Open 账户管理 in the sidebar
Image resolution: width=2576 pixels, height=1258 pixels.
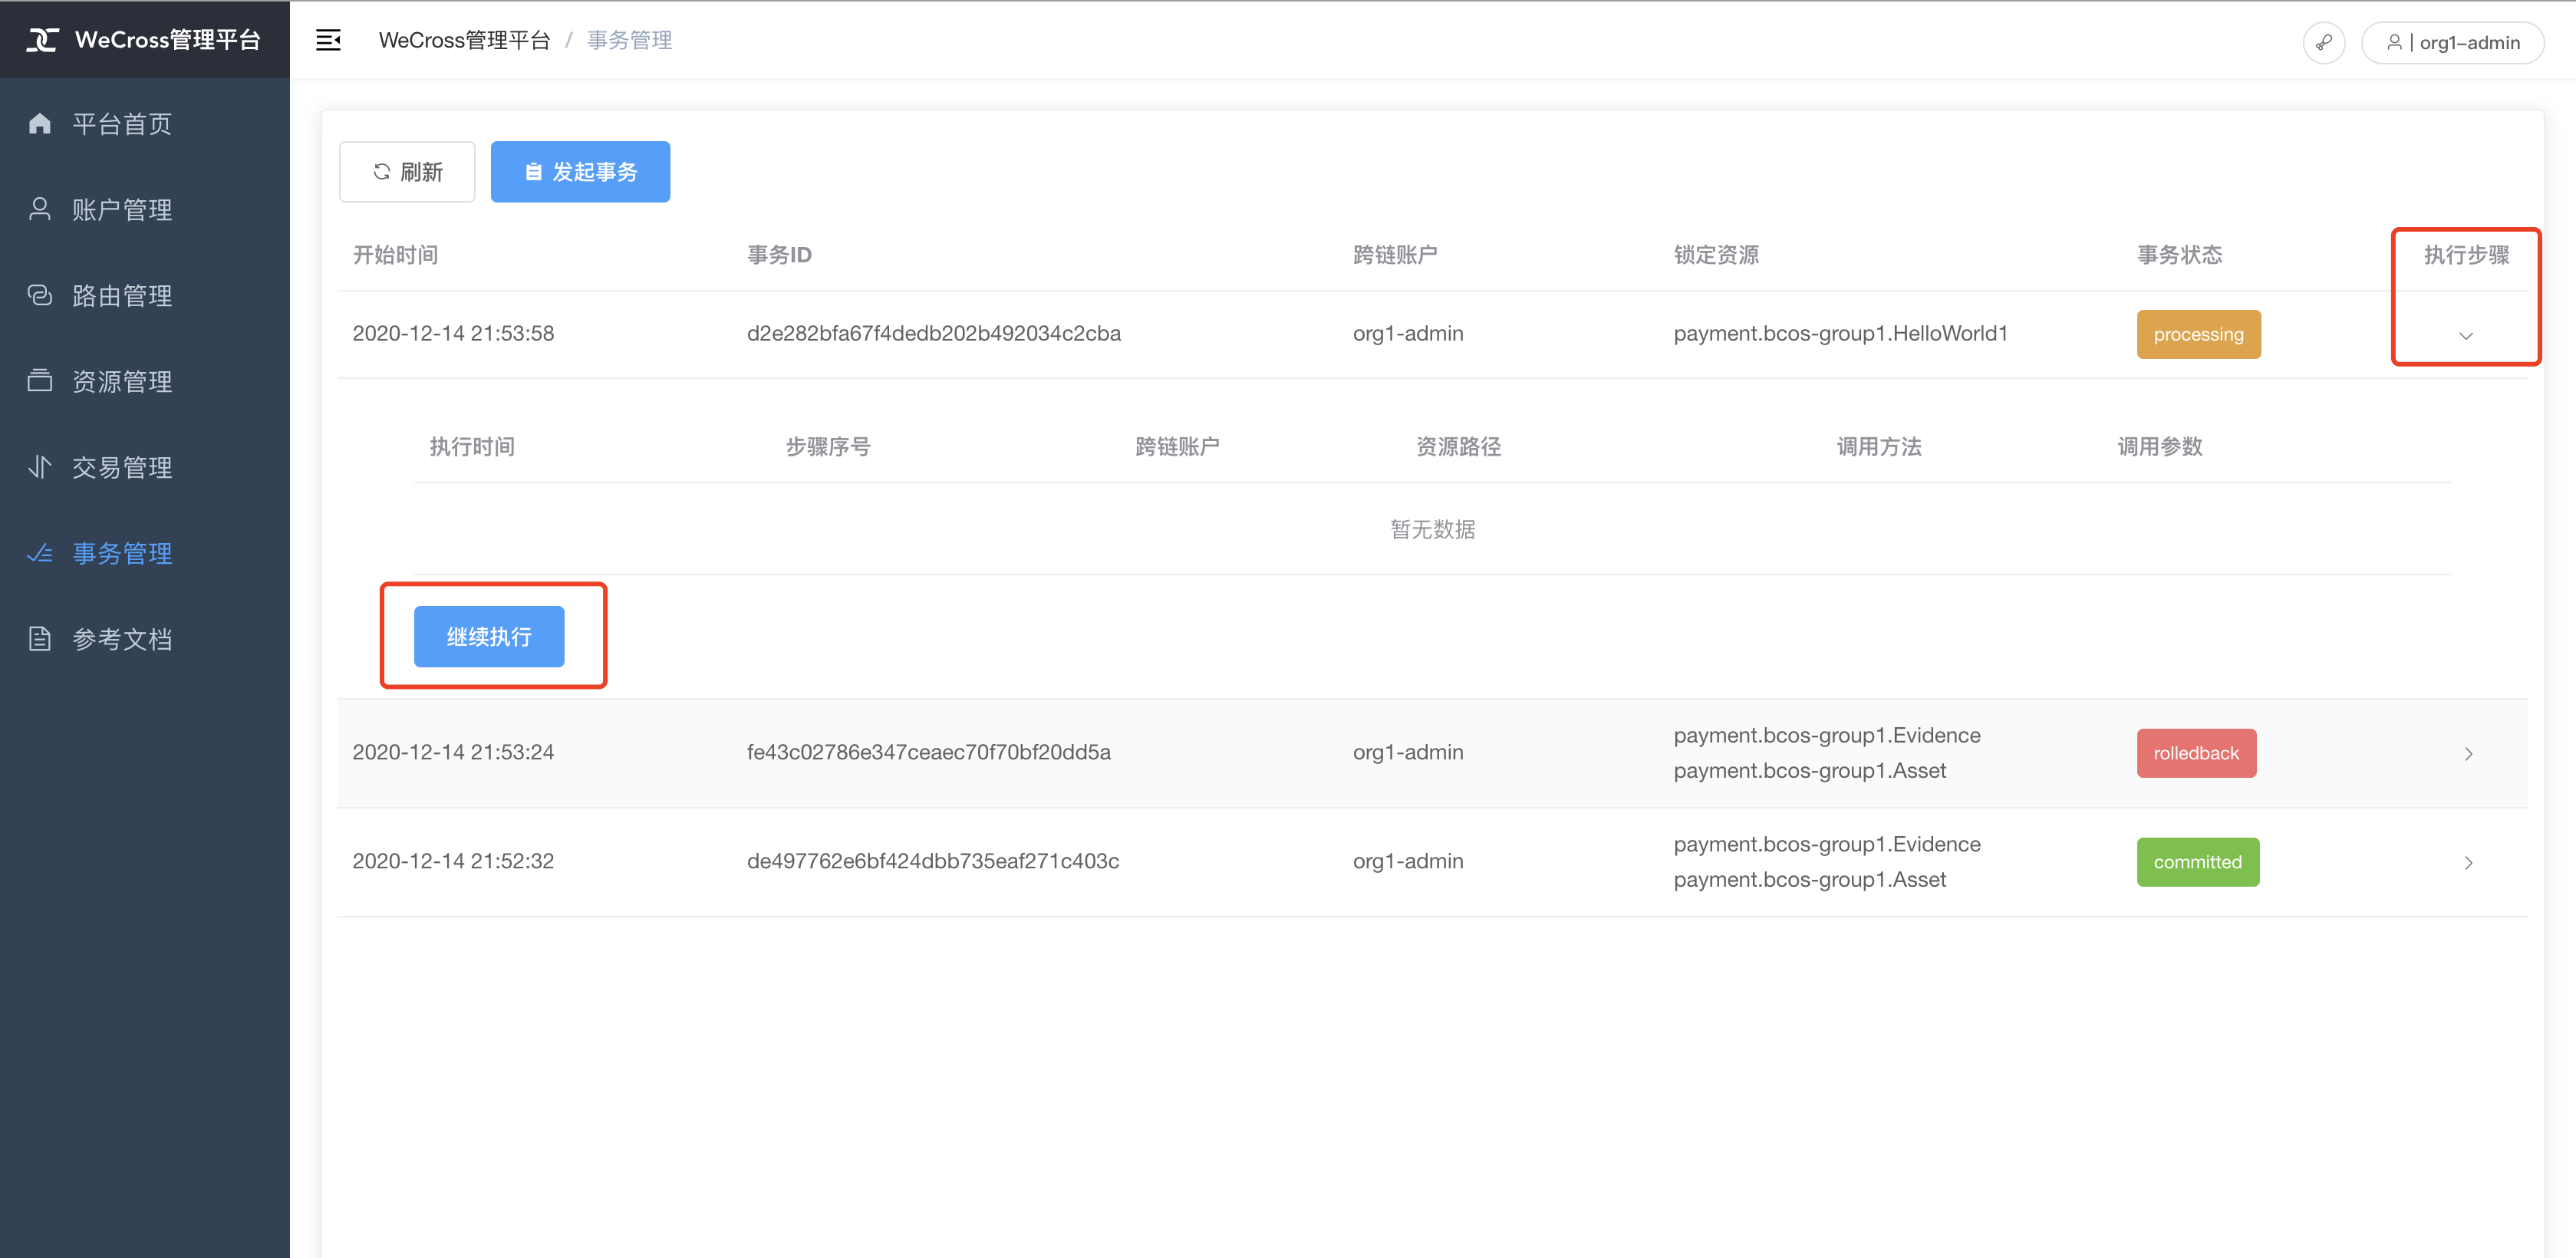(x=145, y=210)
